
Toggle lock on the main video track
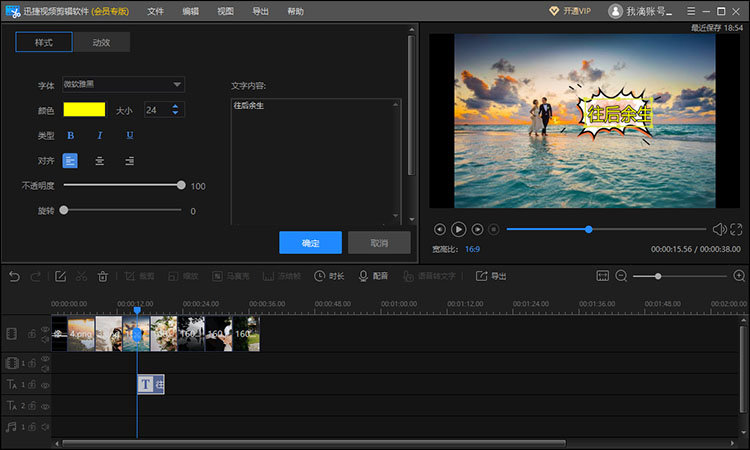(x=32, y=334)
